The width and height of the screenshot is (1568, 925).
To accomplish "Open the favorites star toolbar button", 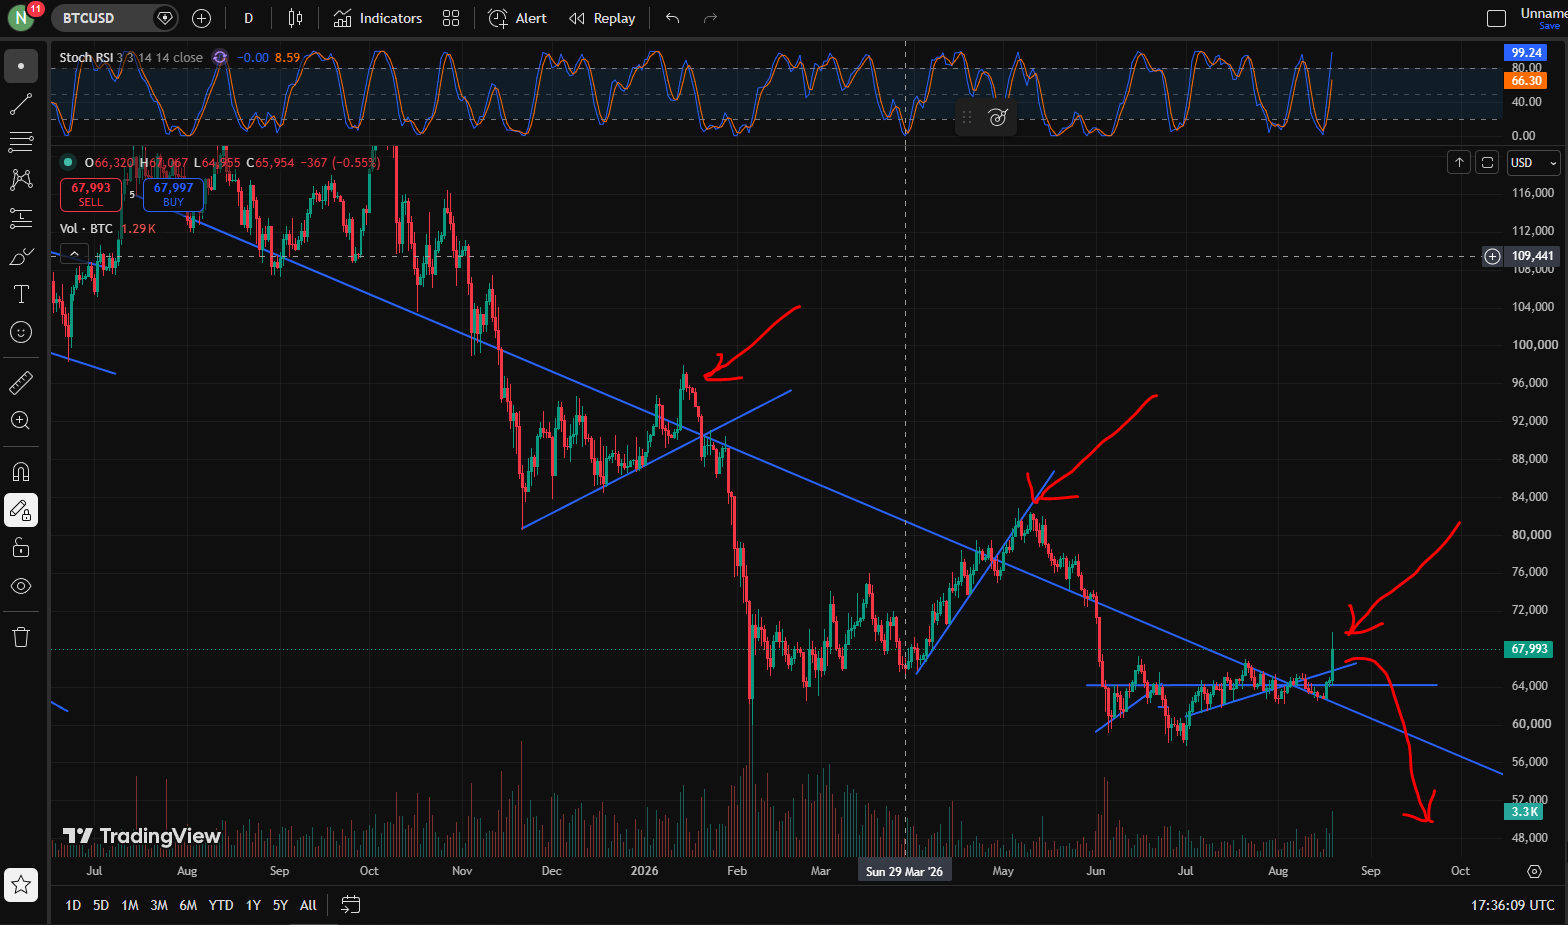I will tap(21, 884).
